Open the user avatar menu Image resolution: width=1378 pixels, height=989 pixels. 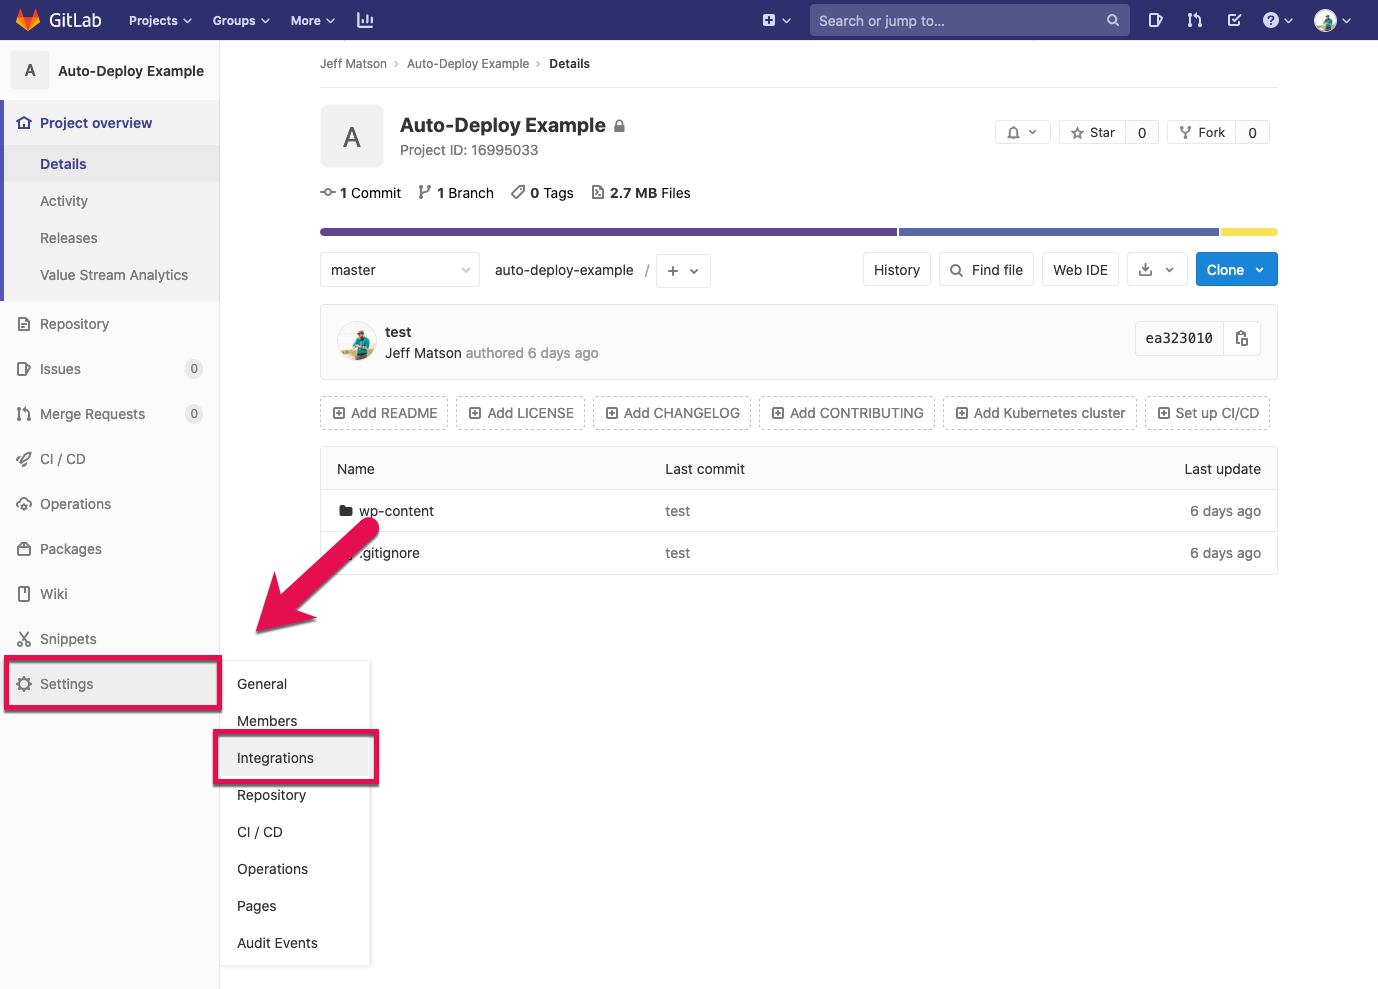point(1333,20)
